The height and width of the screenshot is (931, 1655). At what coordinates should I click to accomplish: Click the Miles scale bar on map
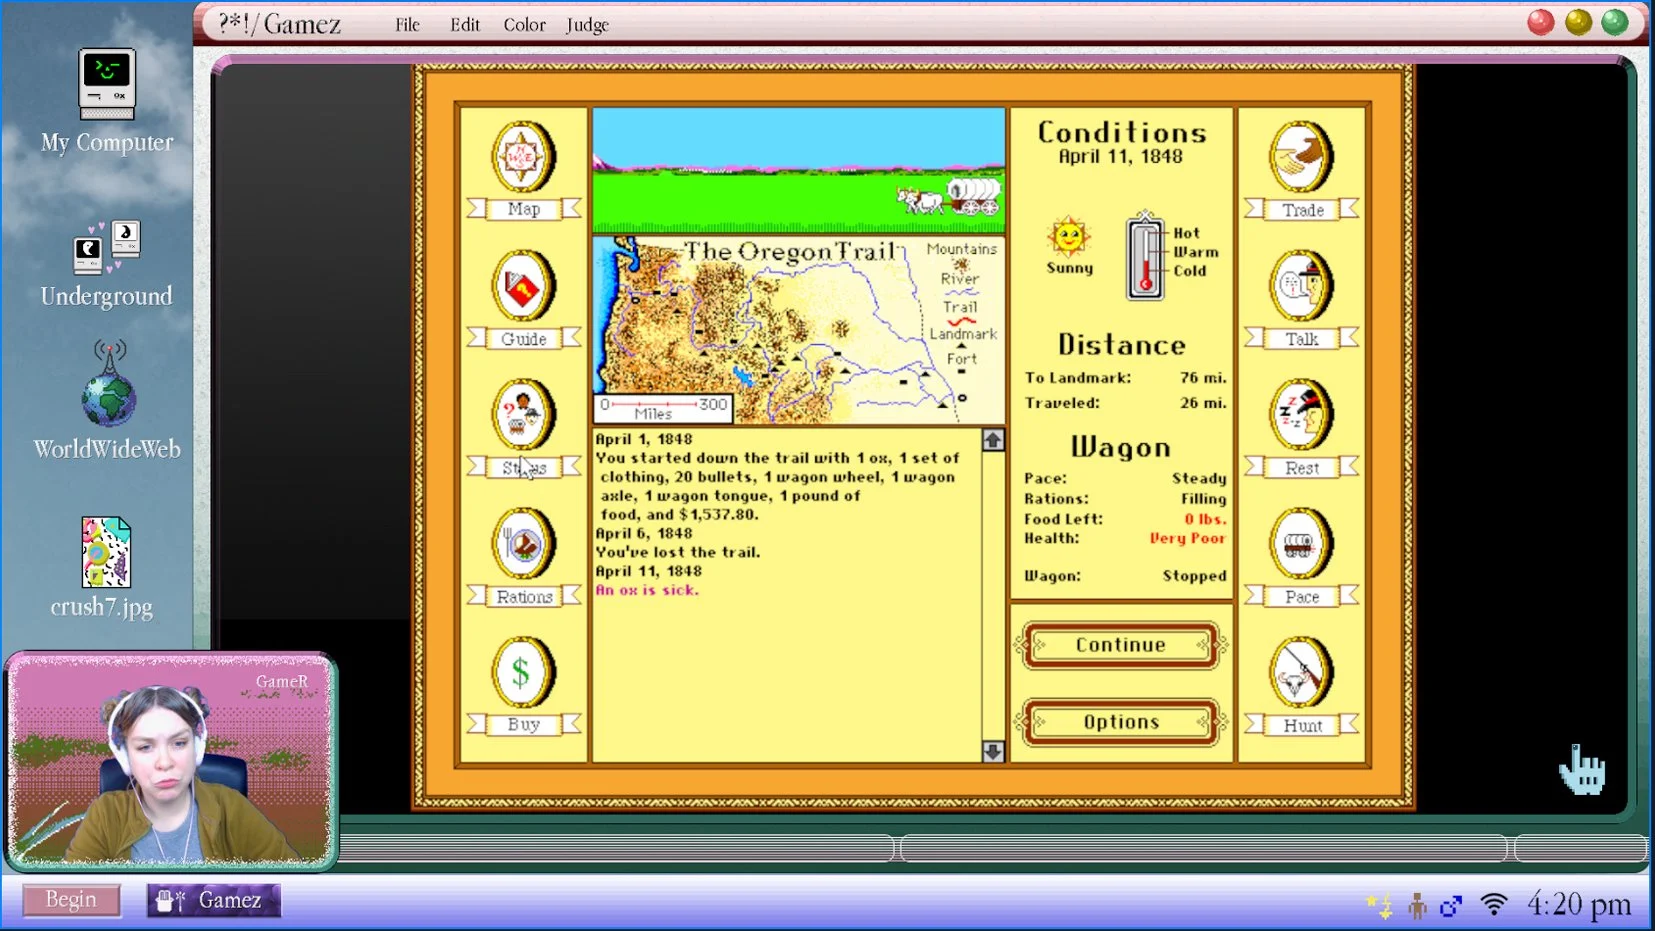[664, 408]
